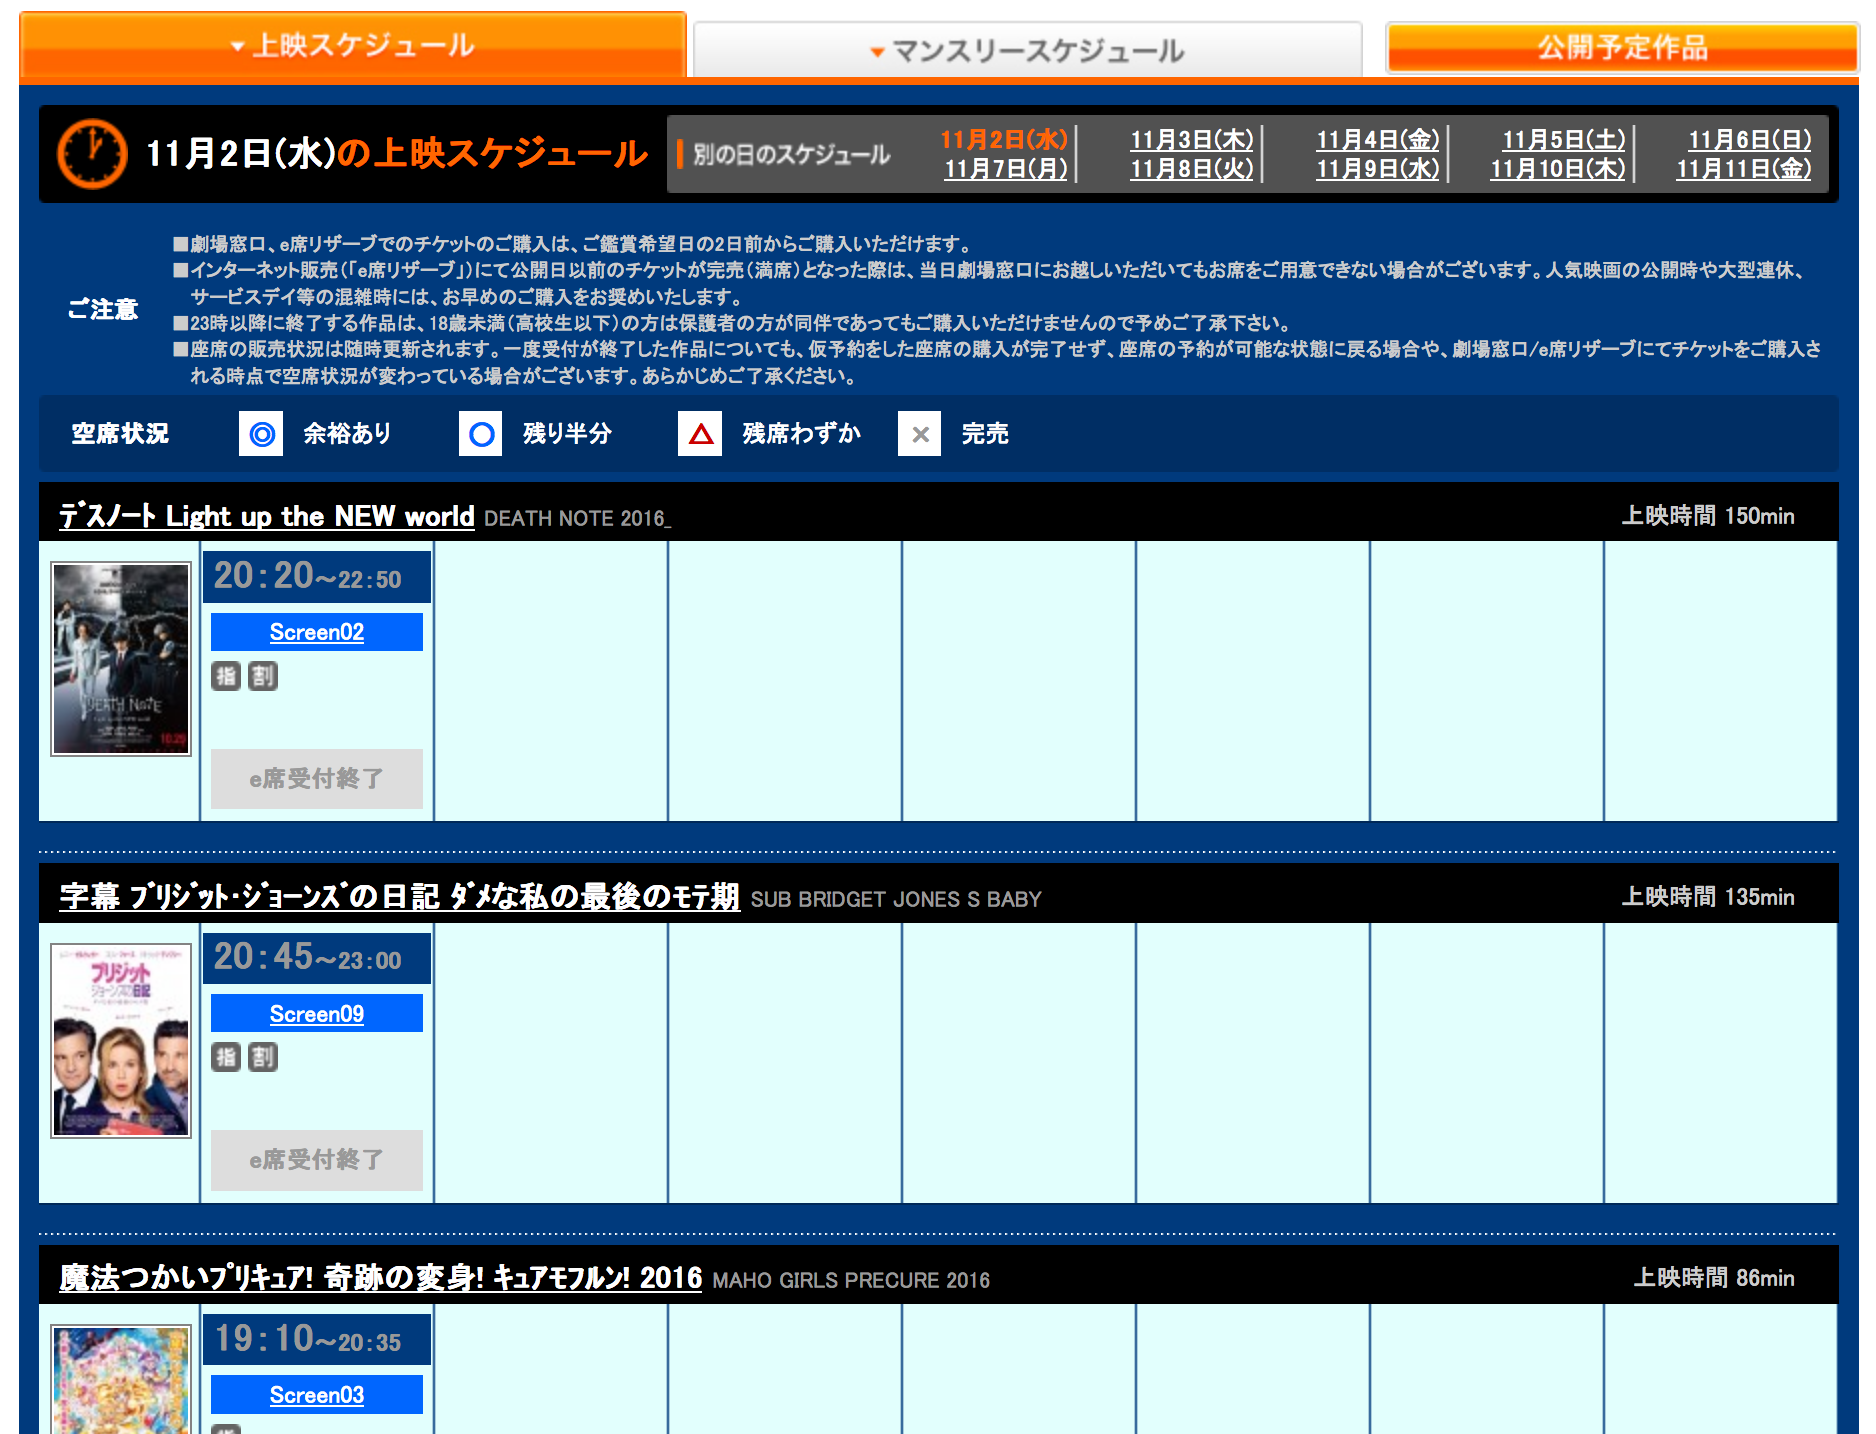Viewport: 1876px width, 1434px height.
Task: Select the 11月11日(金) schedule date
Action: (x=1744, y=168)
